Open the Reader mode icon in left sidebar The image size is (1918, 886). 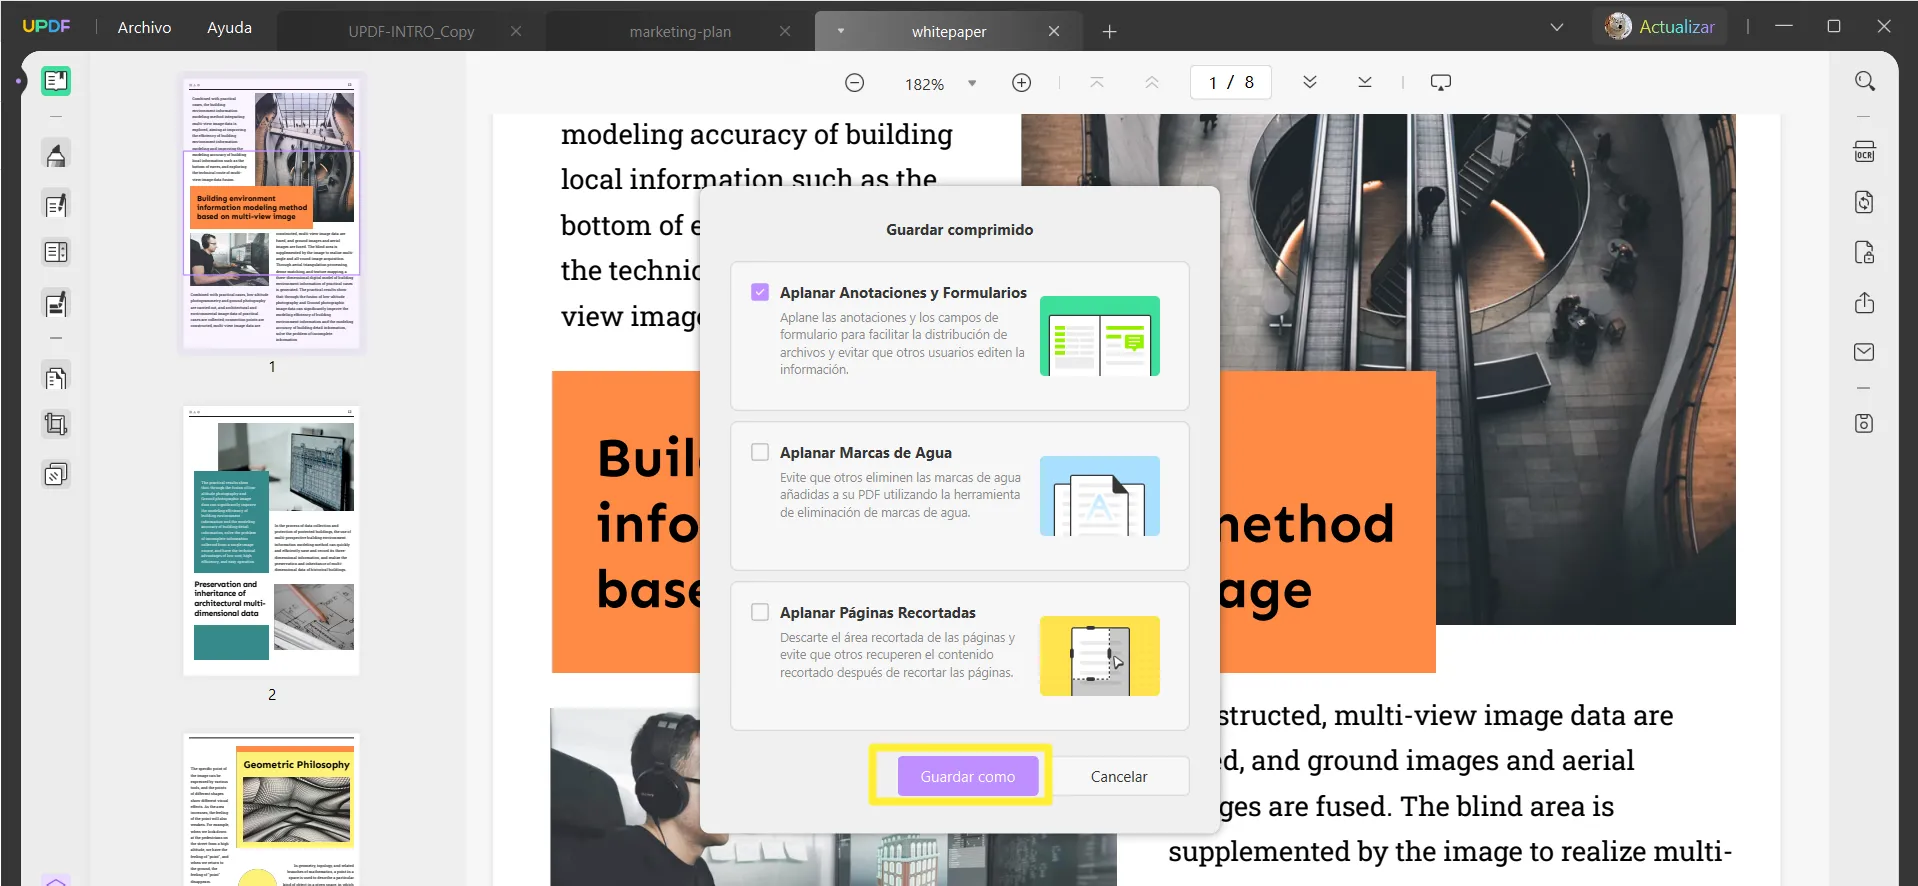56,81
